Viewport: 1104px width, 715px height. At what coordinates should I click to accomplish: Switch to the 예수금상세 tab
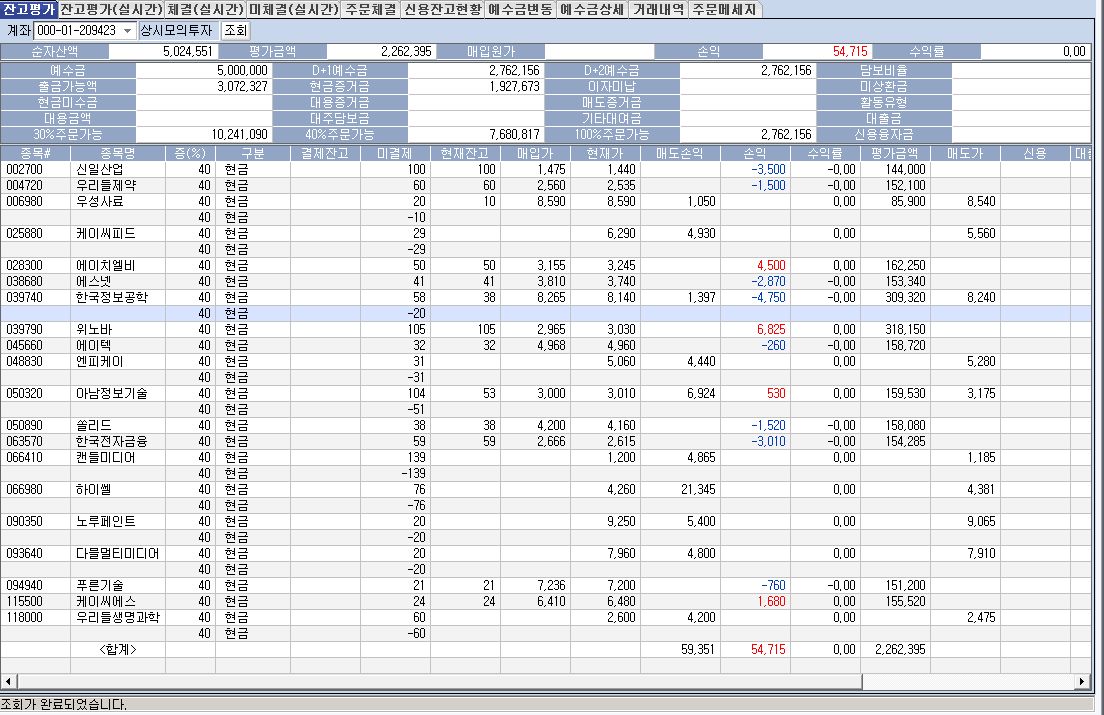[593, 9]
